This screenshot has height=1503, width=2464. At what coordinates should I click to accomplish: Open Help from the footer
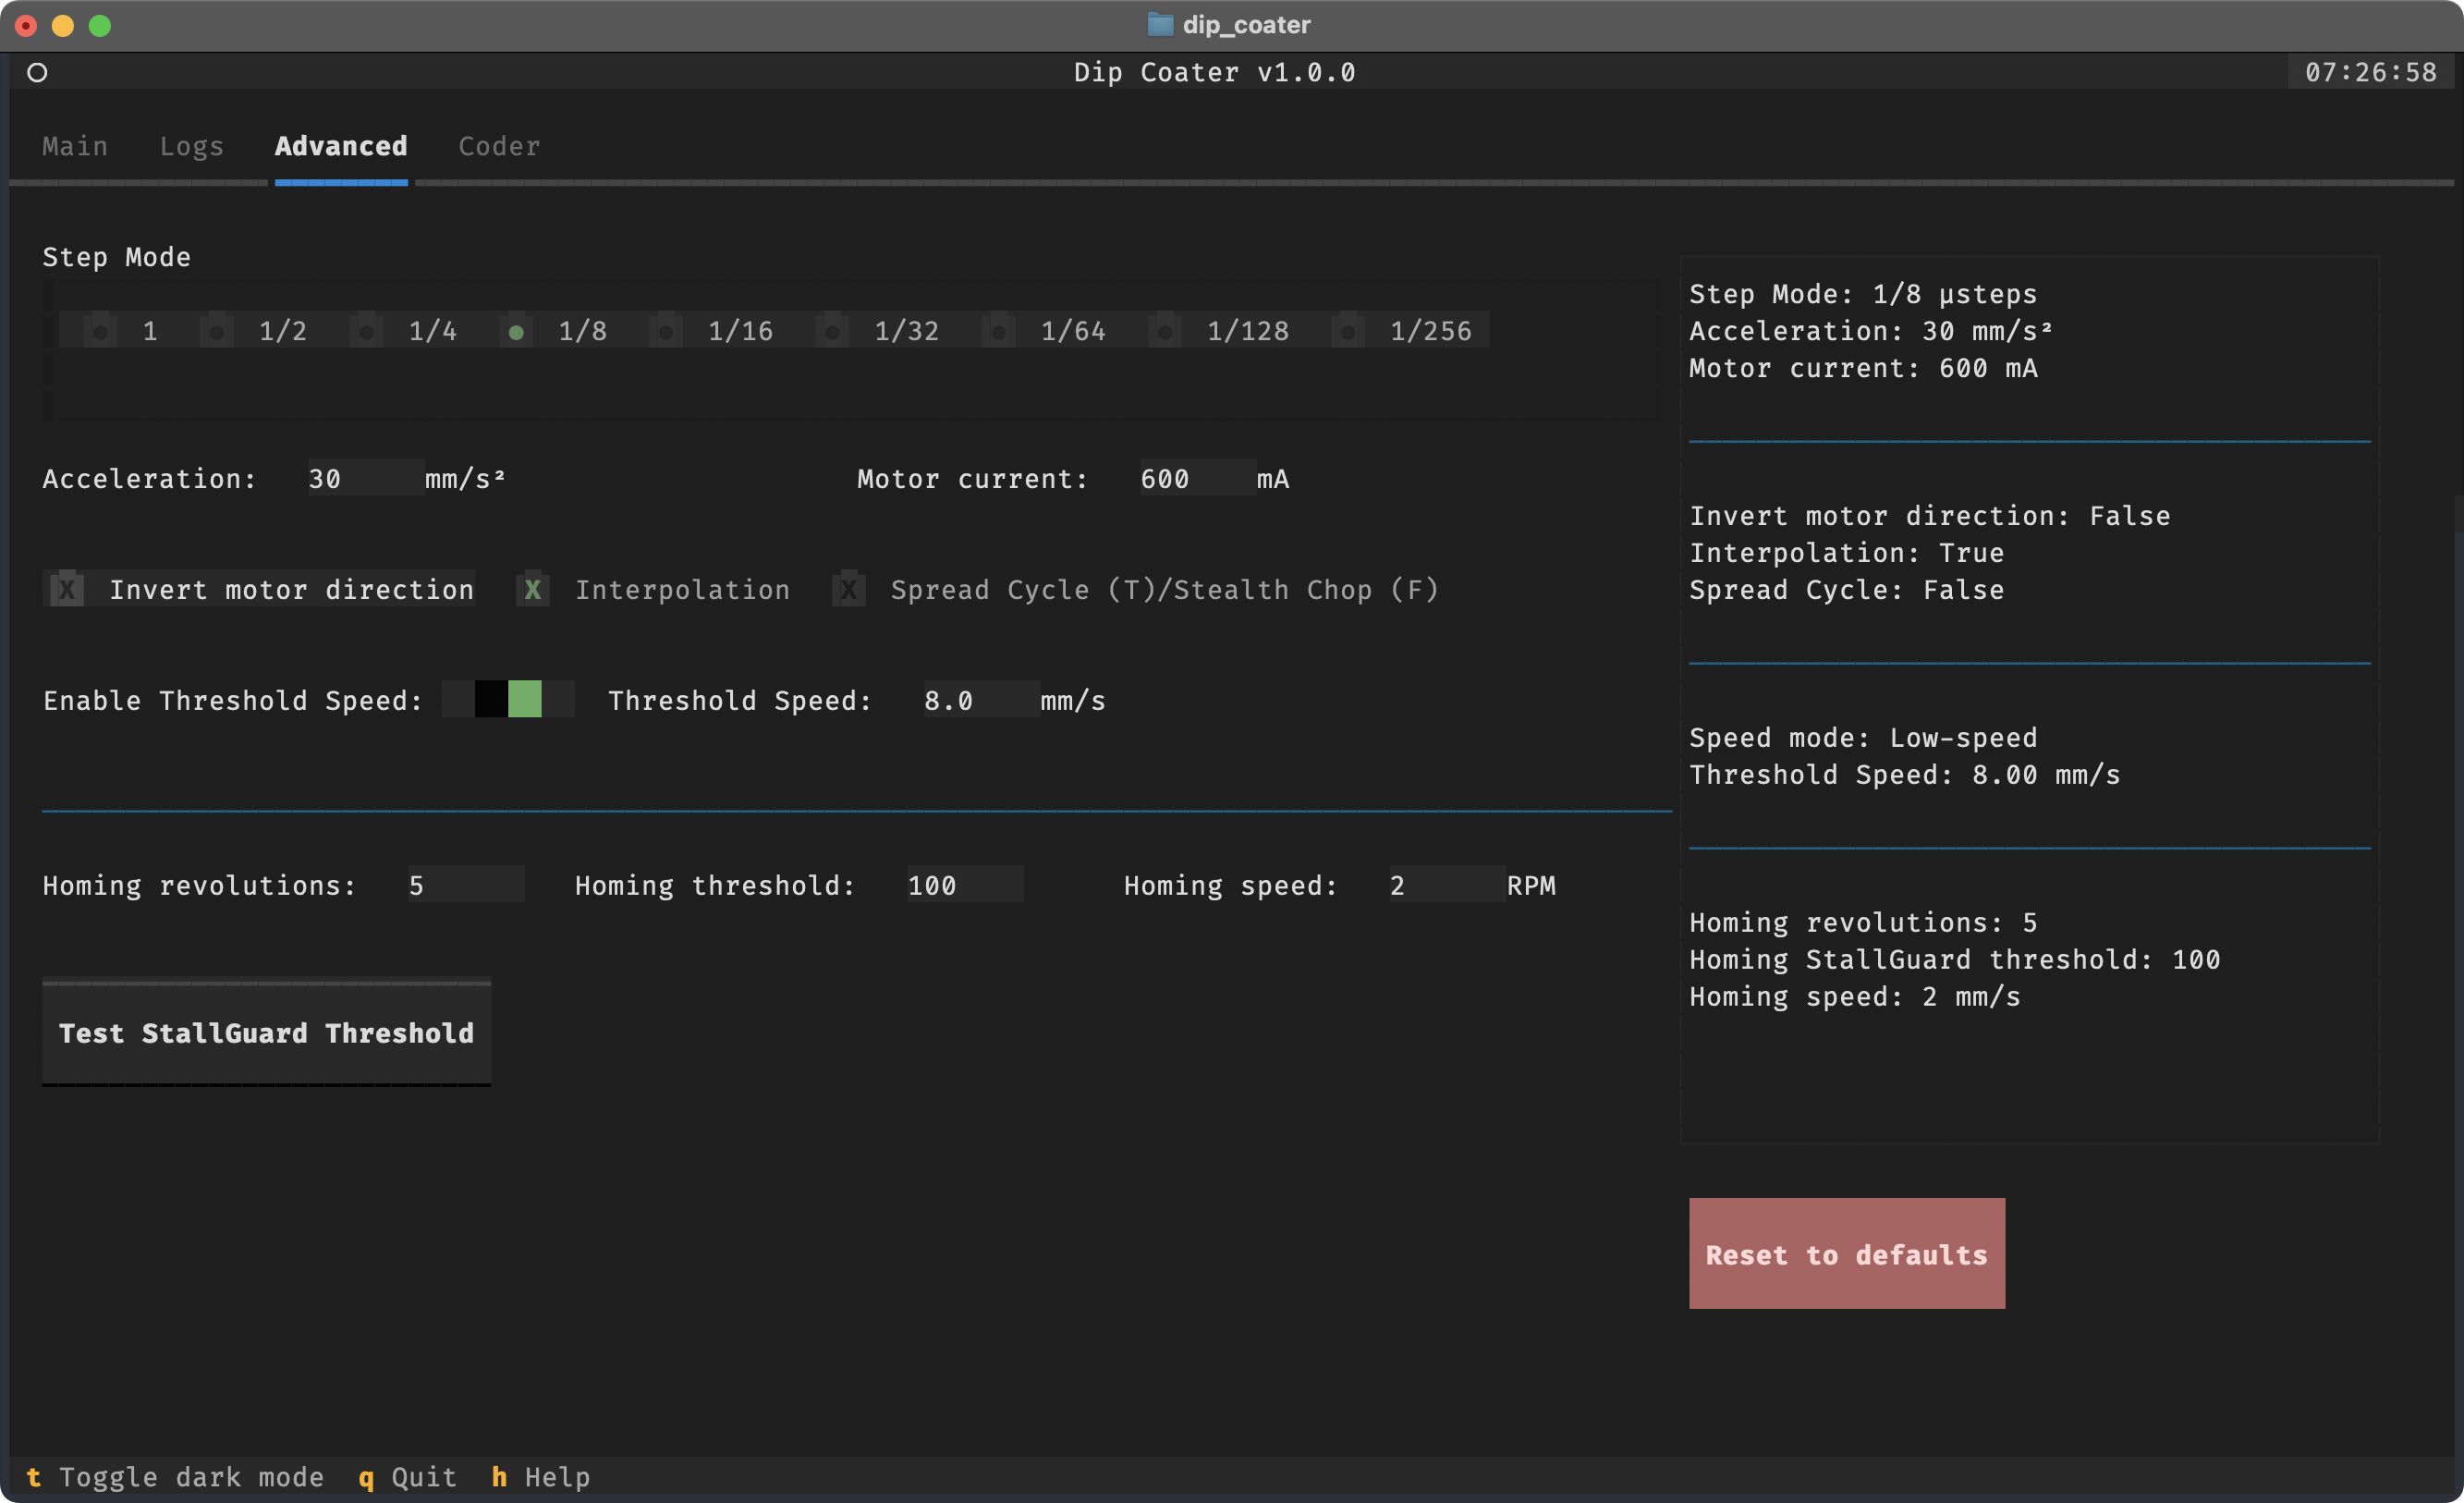pyautogui.click(x=541, y=1478)
